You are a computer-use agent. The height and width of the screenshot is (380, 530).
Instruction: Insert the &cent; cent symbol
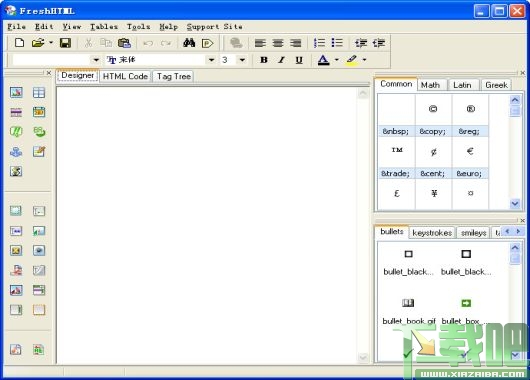433,158
